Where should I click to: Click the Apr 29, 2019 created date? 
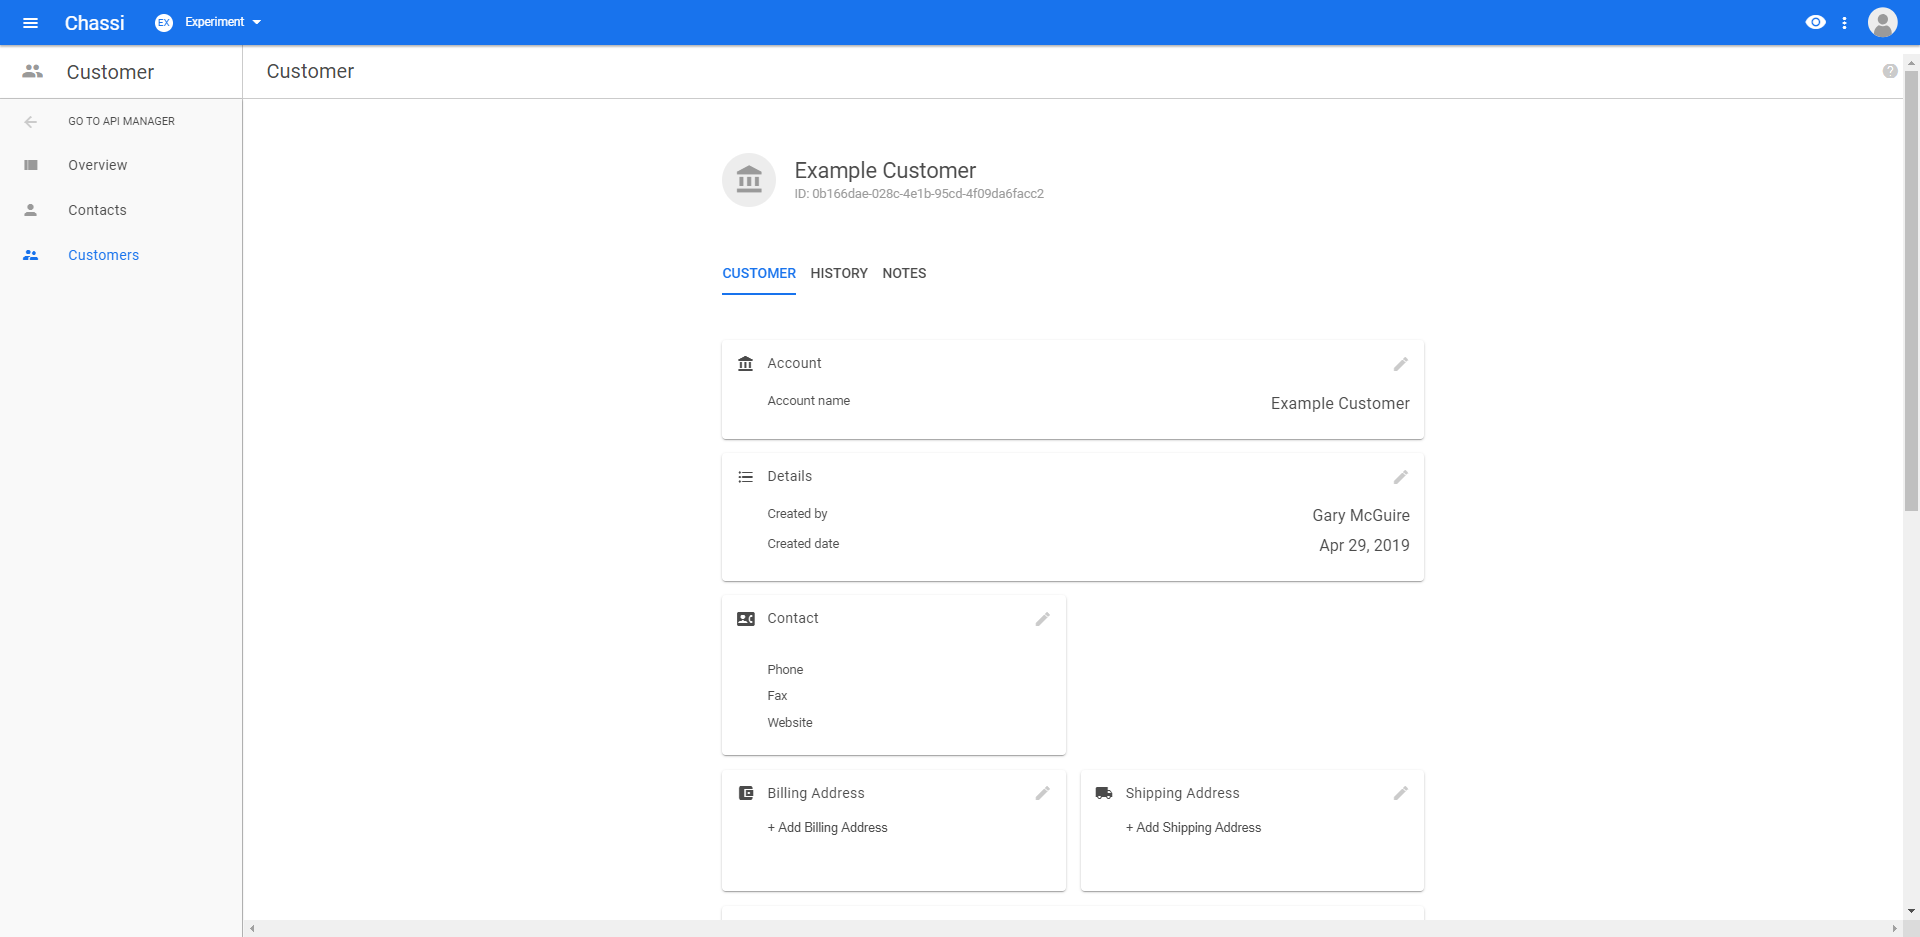1364,545
